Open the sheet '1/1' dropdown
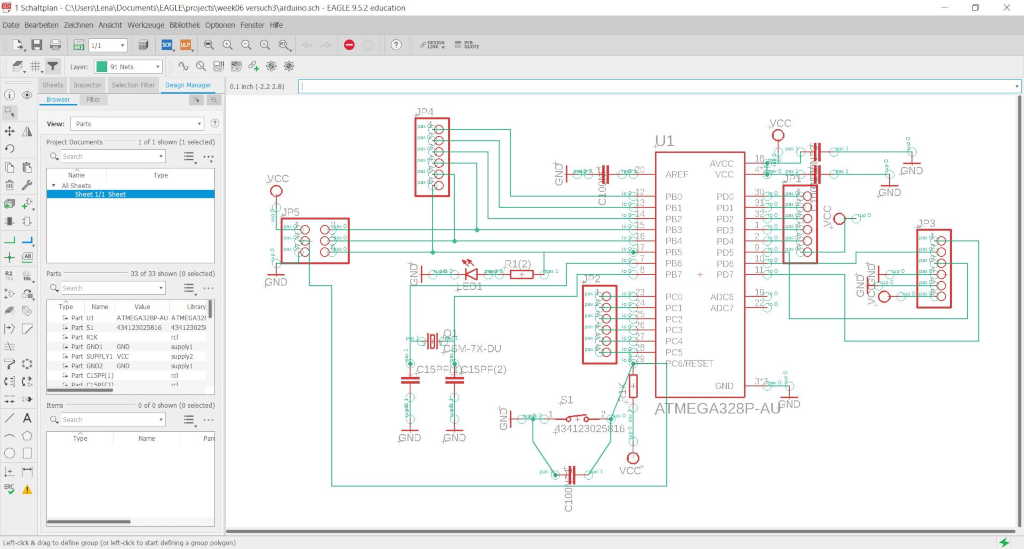 click(x=108, y=45)
